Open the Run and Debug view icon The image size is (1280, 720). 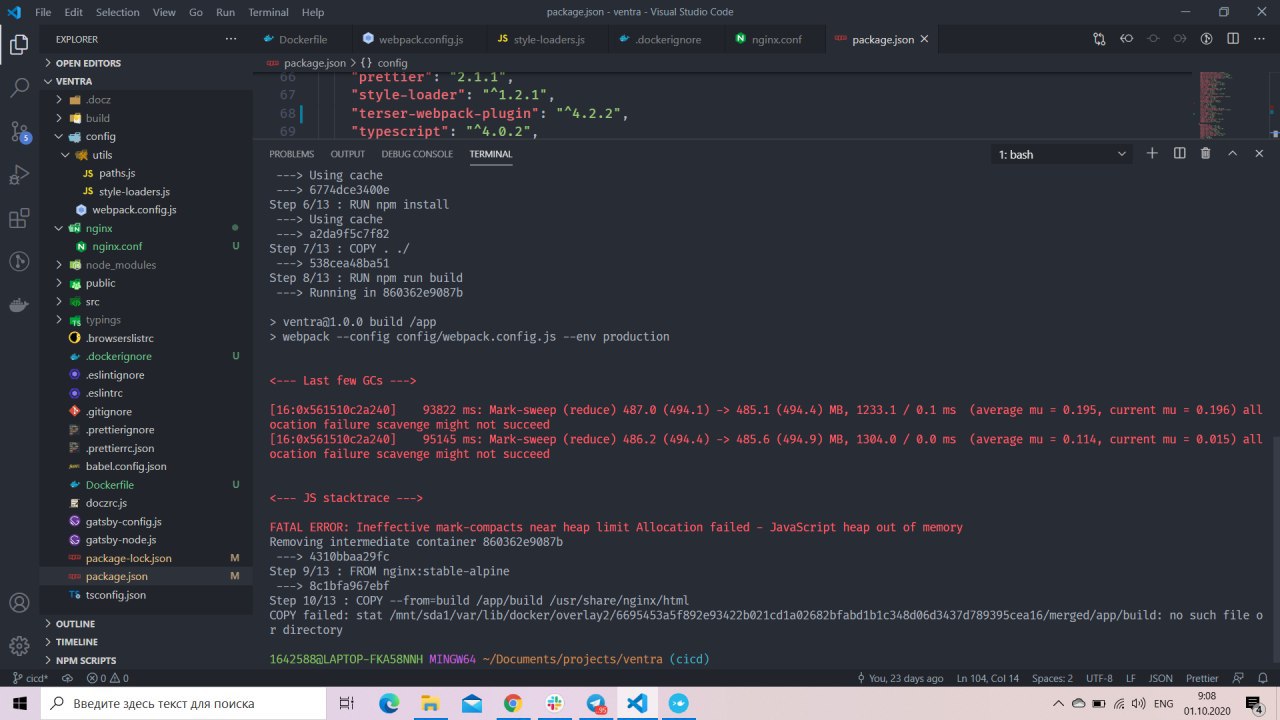pyautogui.click(x=19, y=175)
